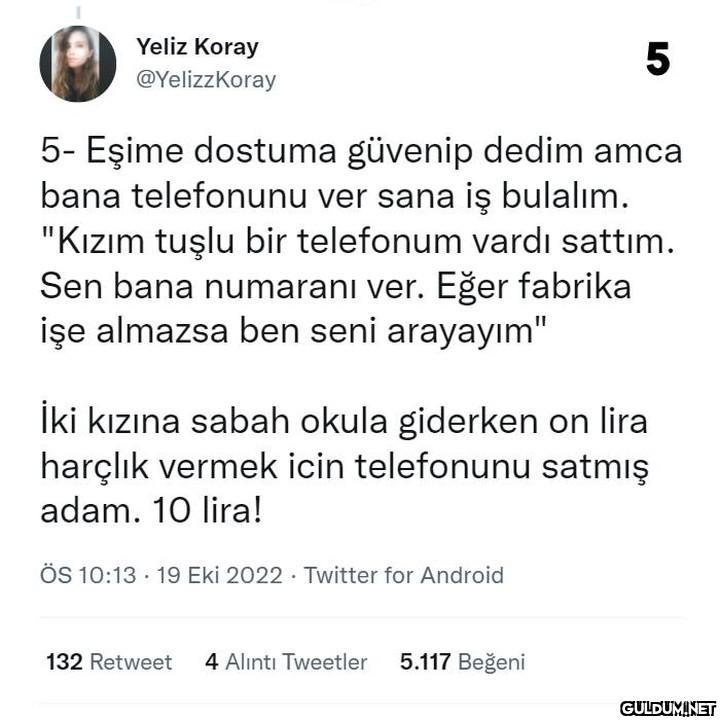Open the @YelizzKoray handle link
The width and height of the screenshot is (720, 720).
point(206,79)
